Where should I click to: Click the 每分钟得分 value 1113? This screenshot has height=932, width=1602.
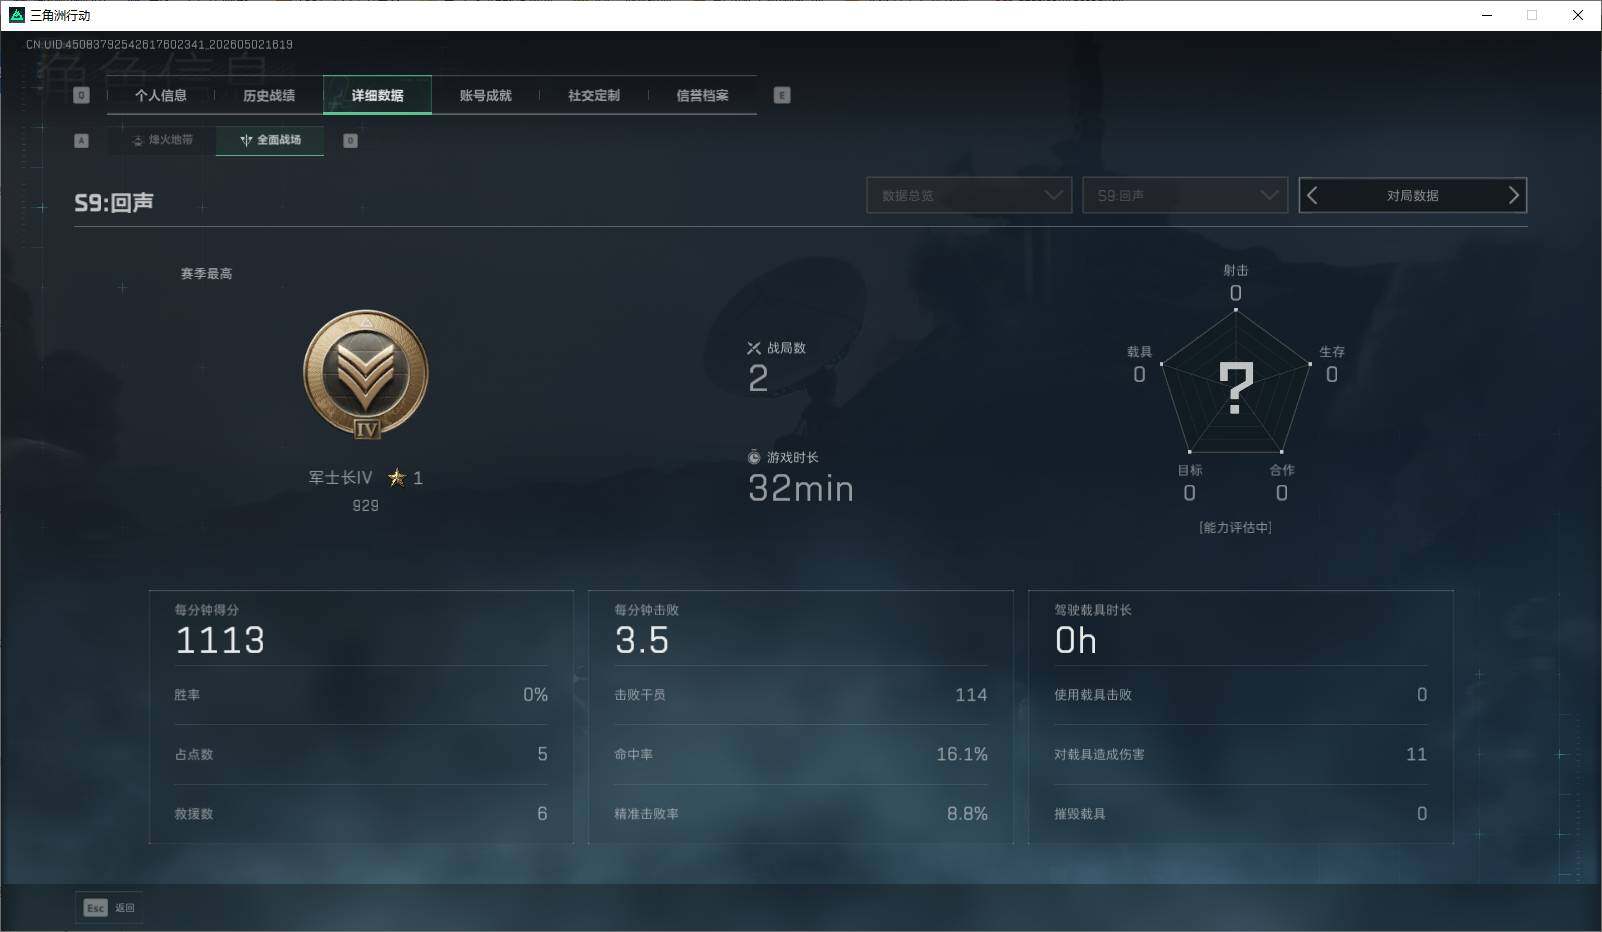[x=220, y=641]
